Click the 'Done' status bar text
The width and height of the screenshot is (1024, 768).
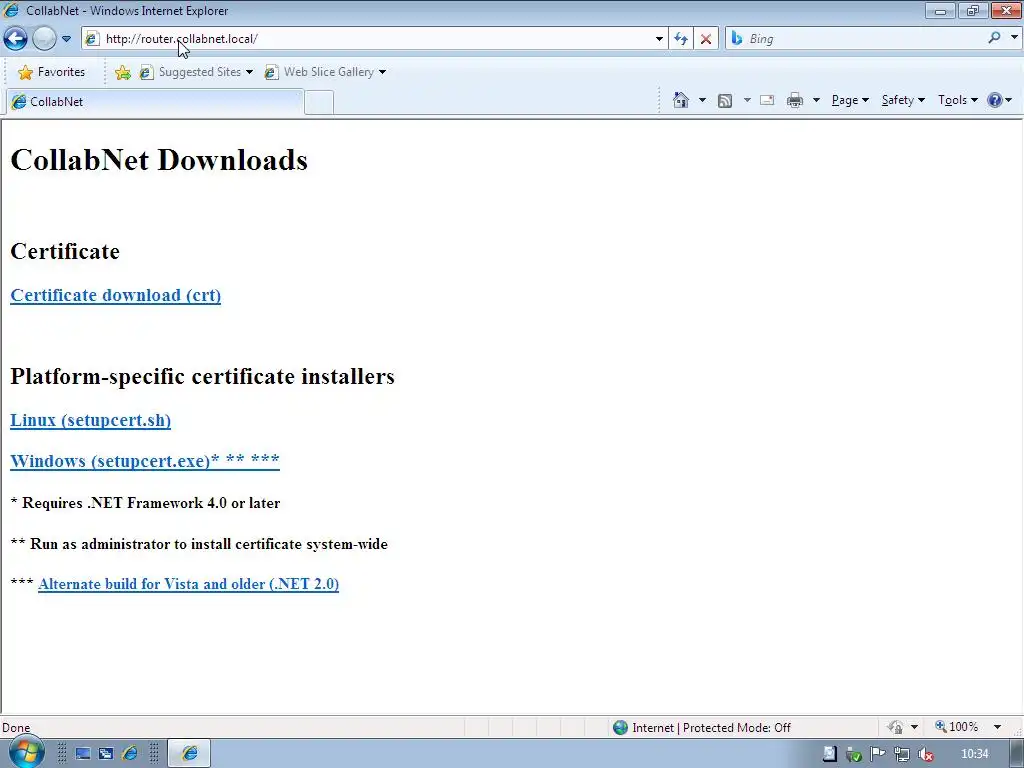[x=16, y=728]
